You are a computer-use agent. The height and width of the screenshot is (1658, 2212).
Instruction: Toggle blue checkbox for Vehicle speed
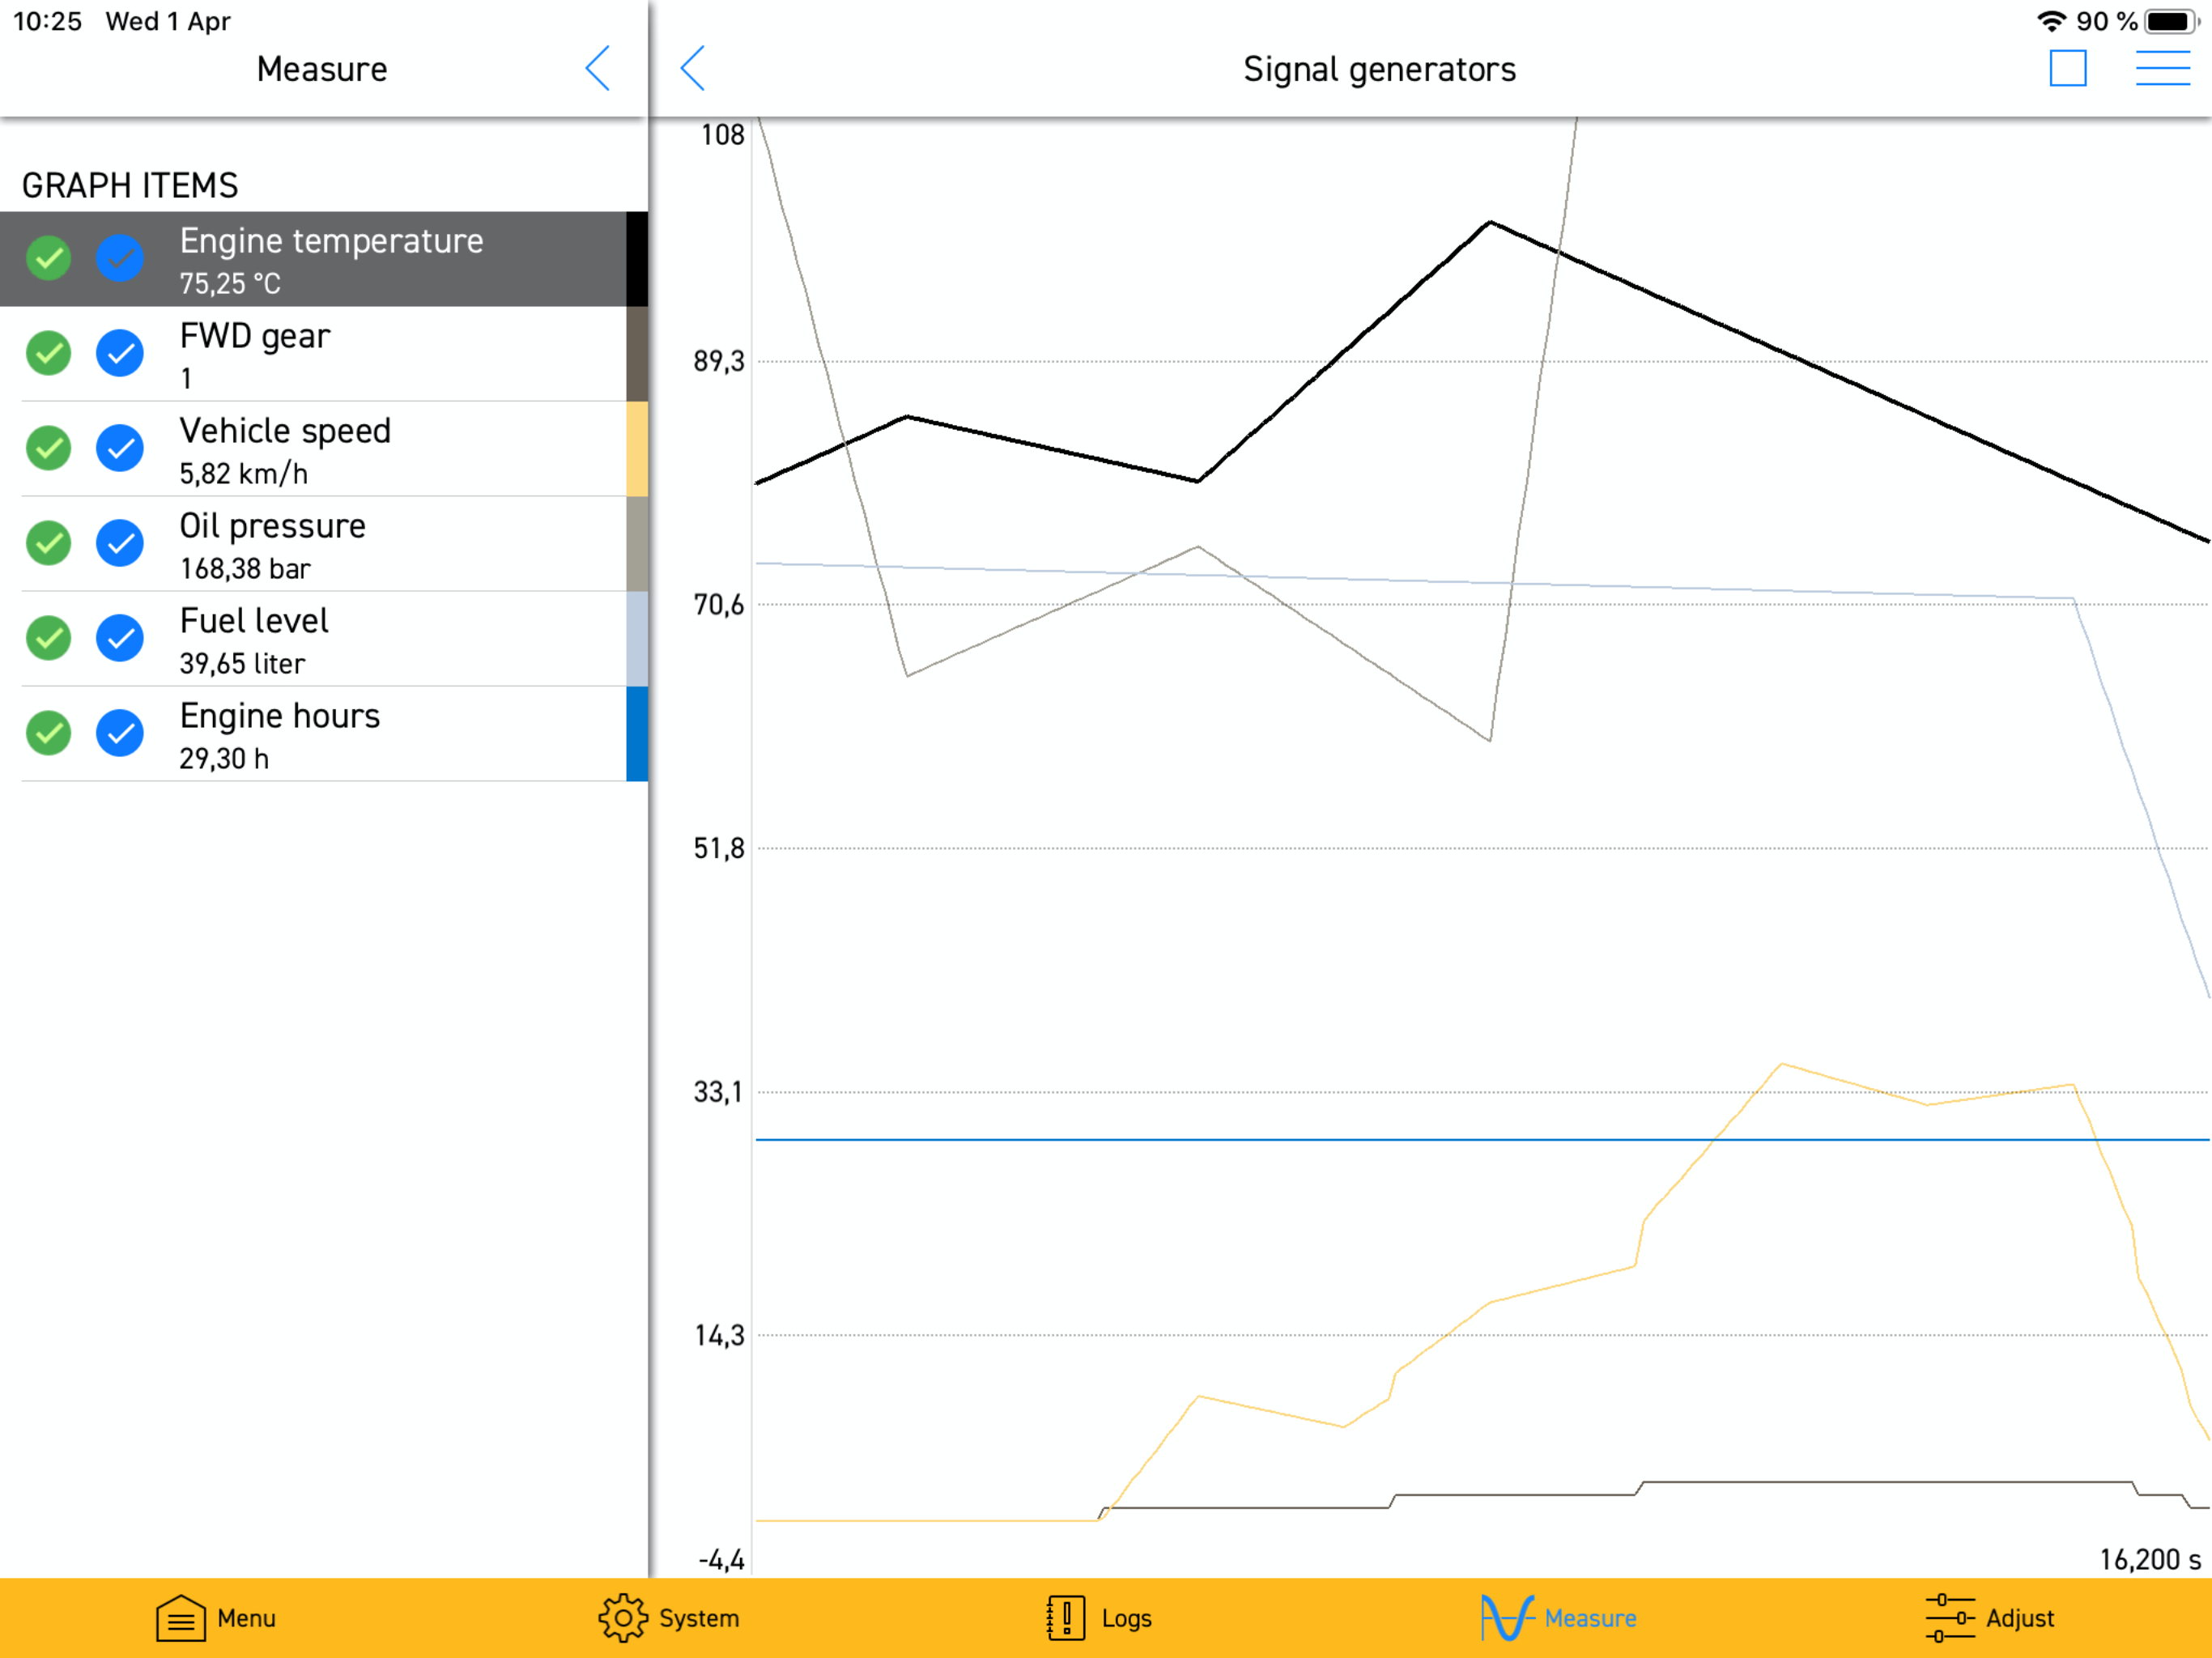click(x=120, y=448)
